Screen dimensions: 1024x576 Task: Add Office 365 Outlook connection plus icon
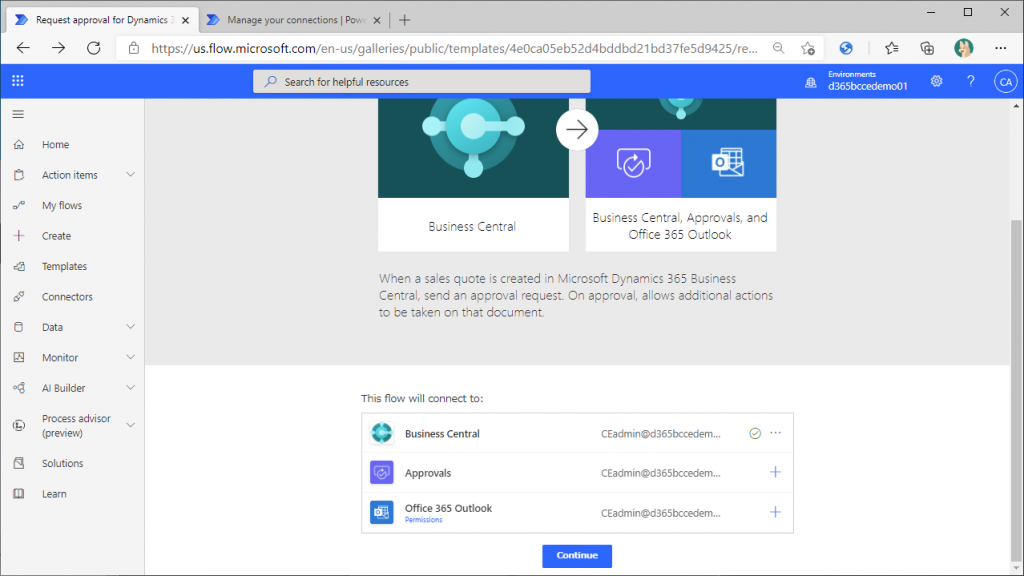coord(775,512)
